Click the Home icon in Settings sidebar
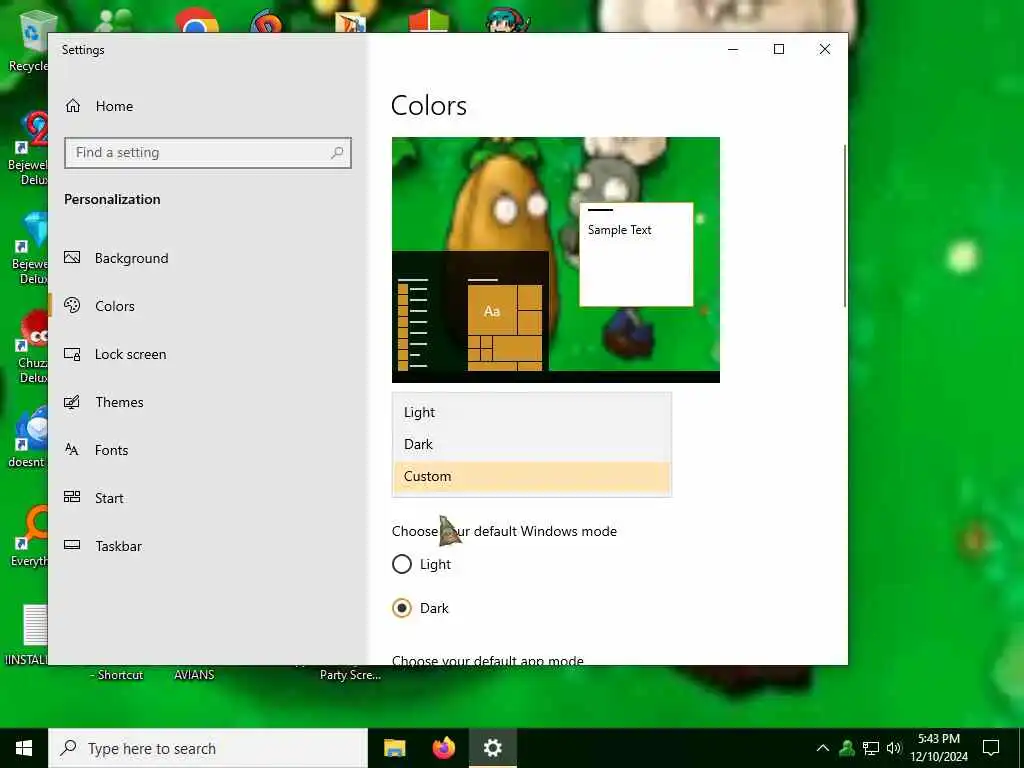 tap(73, 106)
